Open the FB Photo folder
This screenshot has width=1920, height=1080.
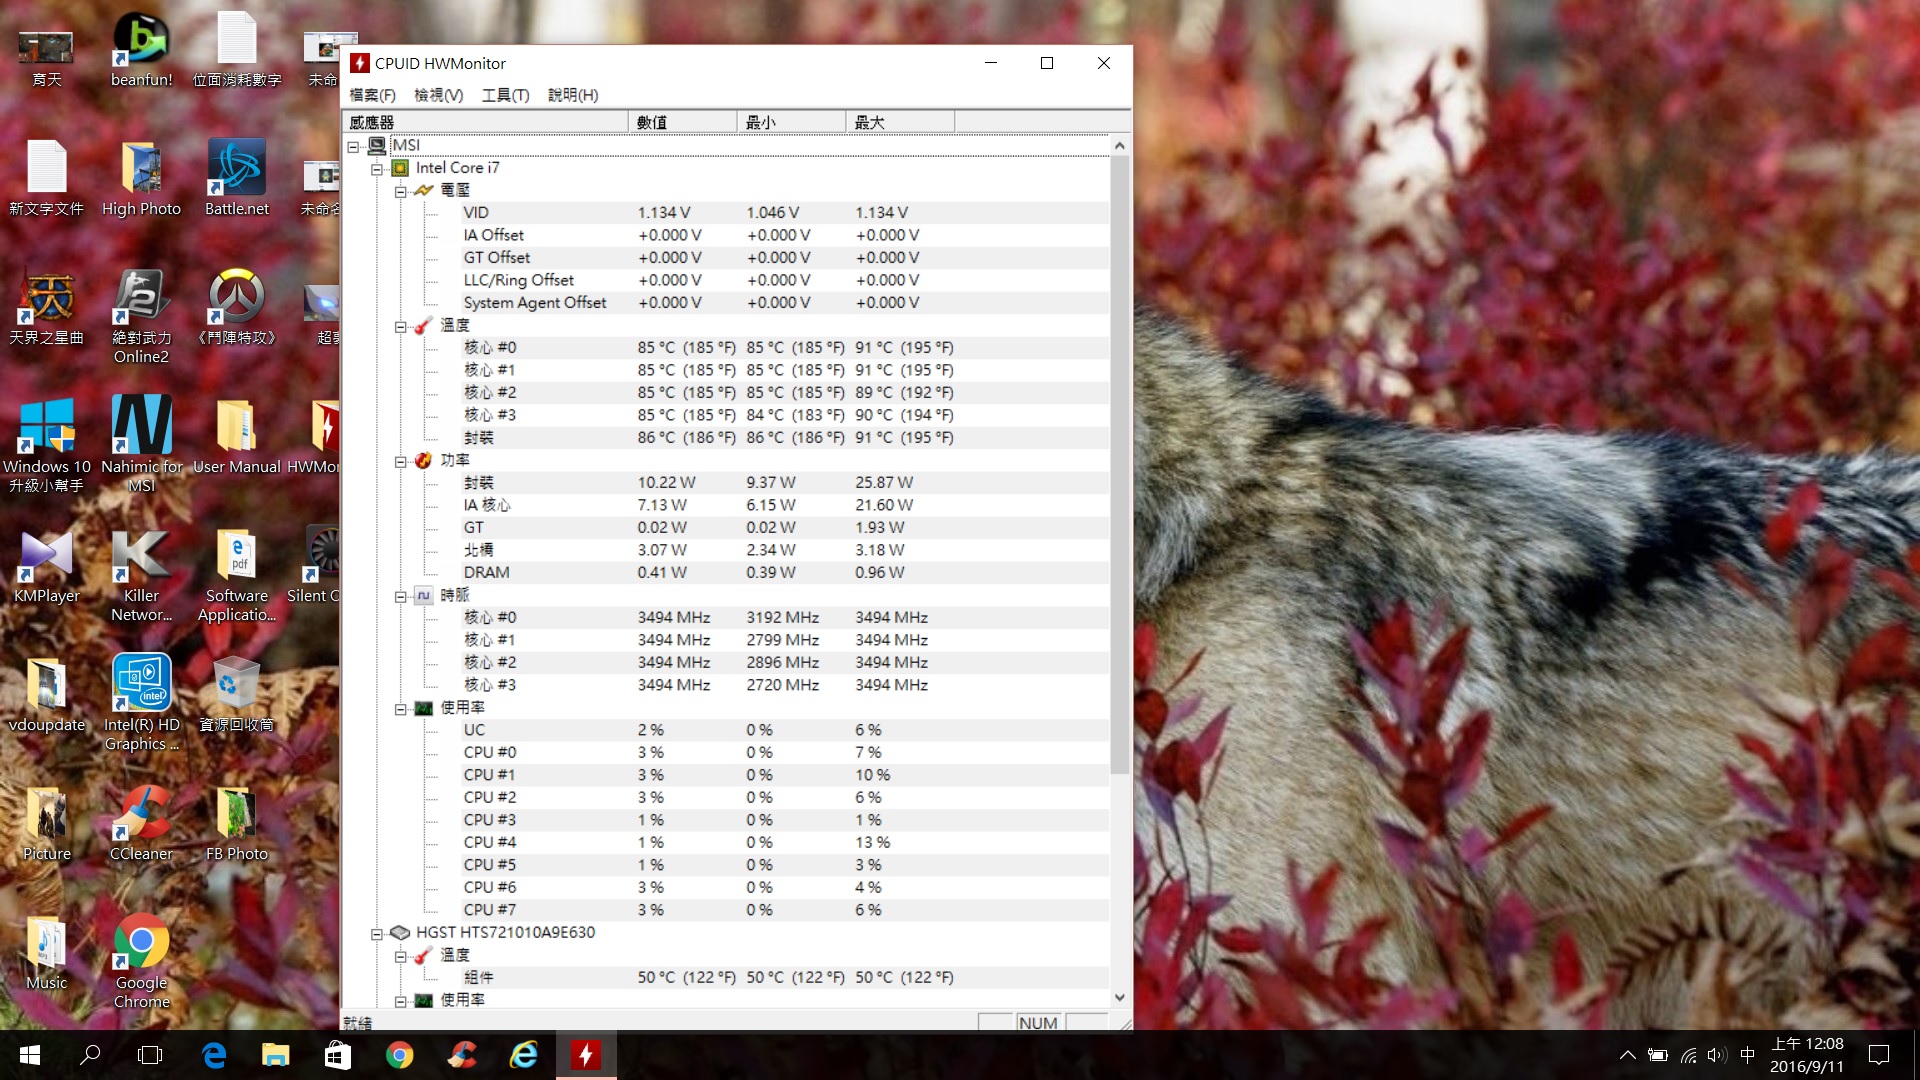[x=237, y=823]
